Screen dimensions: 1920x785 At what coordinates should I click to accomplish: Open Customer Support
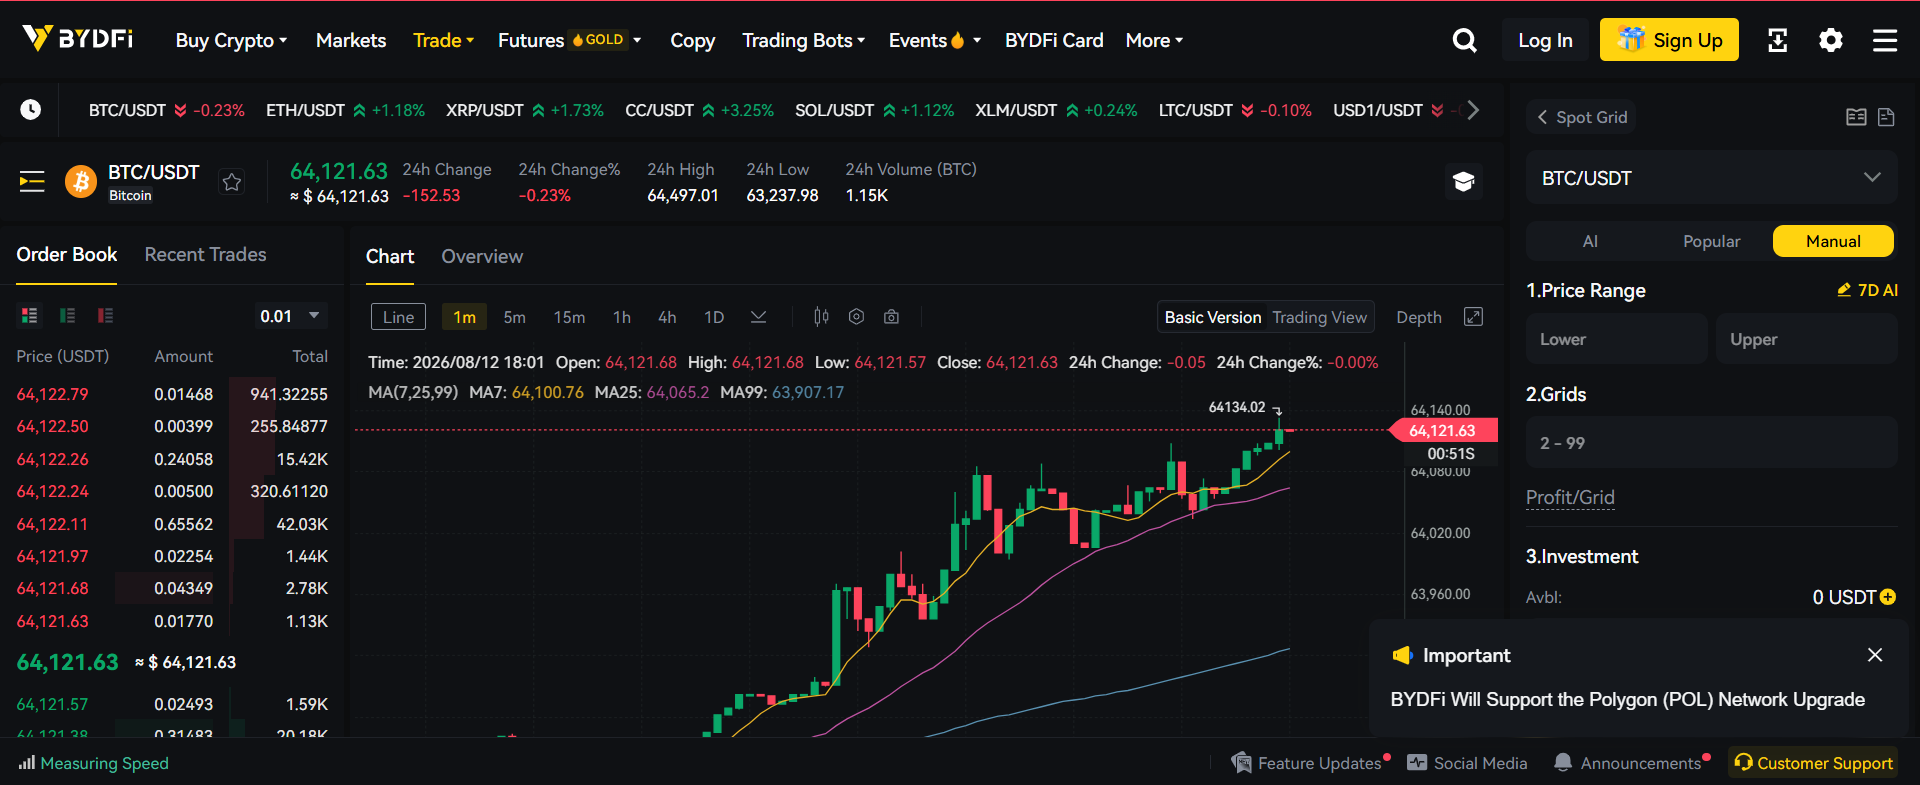pos(1814,763)
